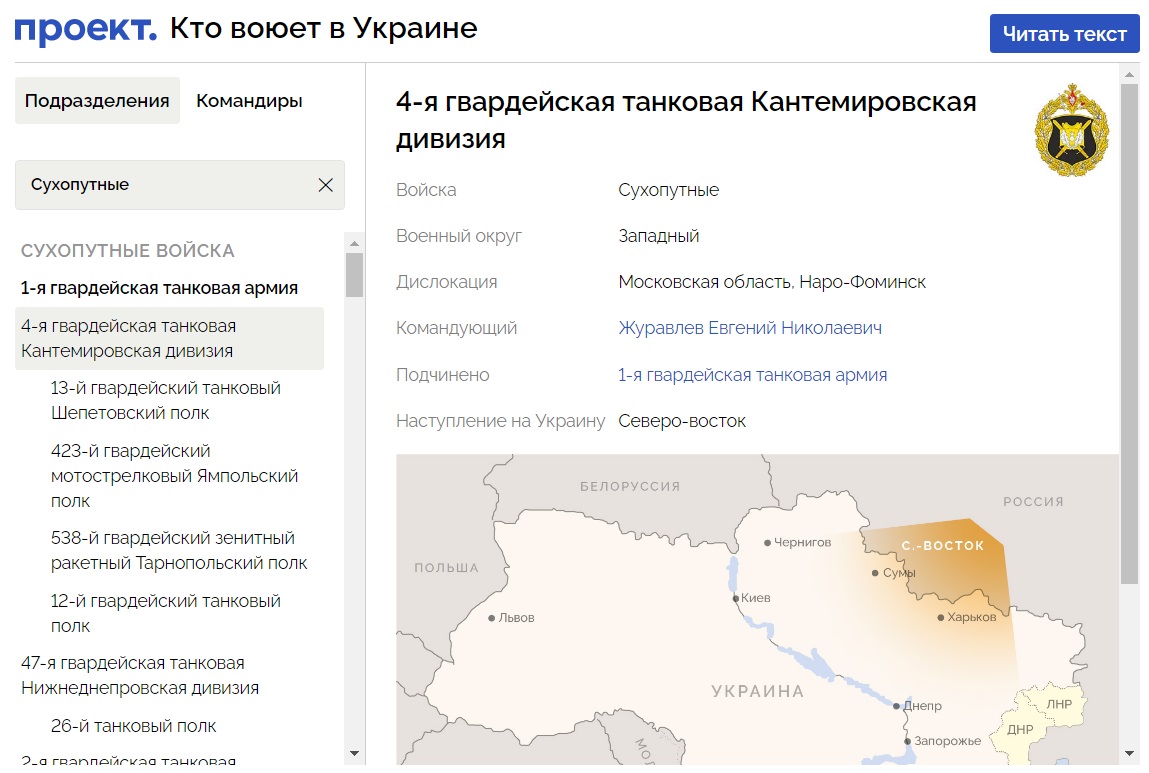Switch to the Командиры tab
Viewport: 1149px width, 773px height.
(247, 100)
